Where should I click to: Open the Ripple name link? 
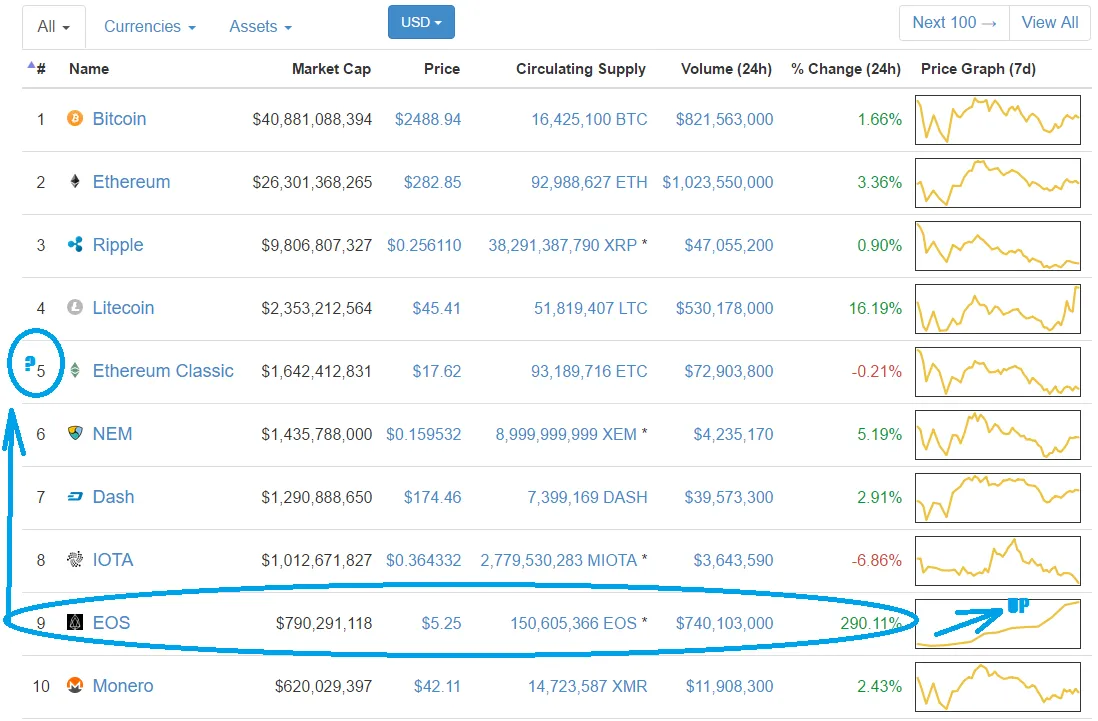118,244
